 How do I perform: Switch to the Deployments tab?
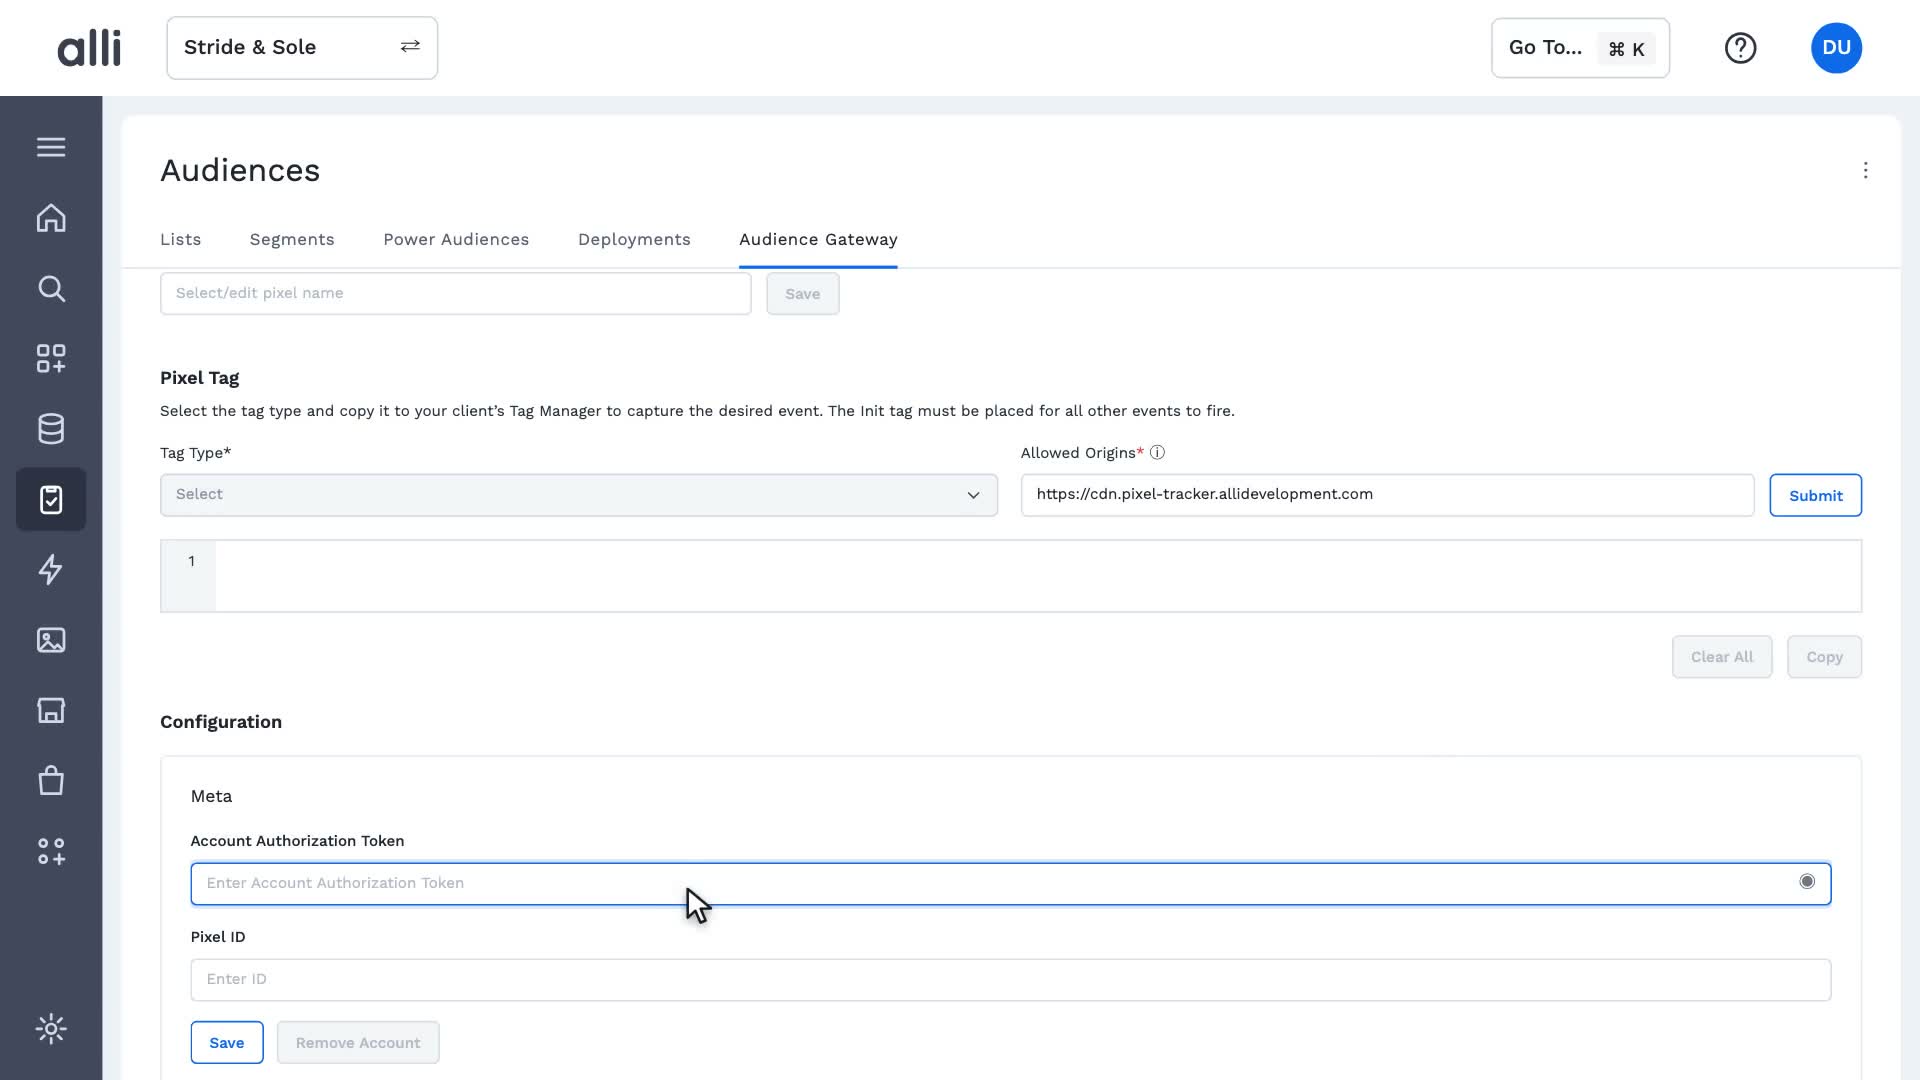pyautogui.click(x=634, y=240)
